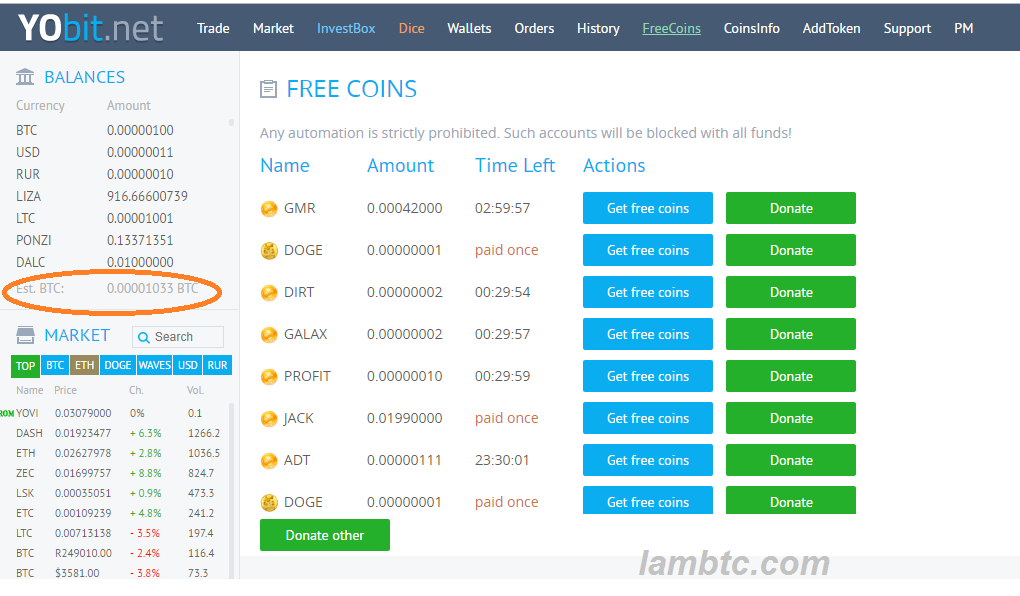Viewport: 1020px width, 596px height.
Task: Click the Market storefront icon
Action: 25,335
